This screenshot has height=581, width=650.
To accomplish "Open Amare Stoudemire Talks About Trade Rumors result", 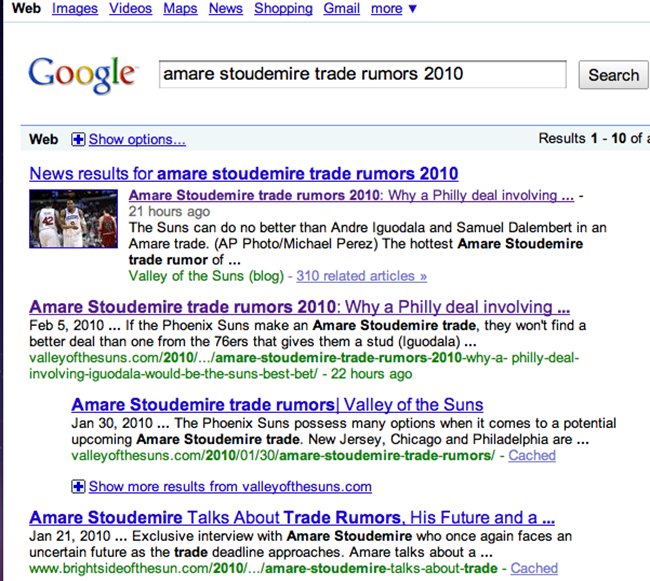I will click(291, 518).
